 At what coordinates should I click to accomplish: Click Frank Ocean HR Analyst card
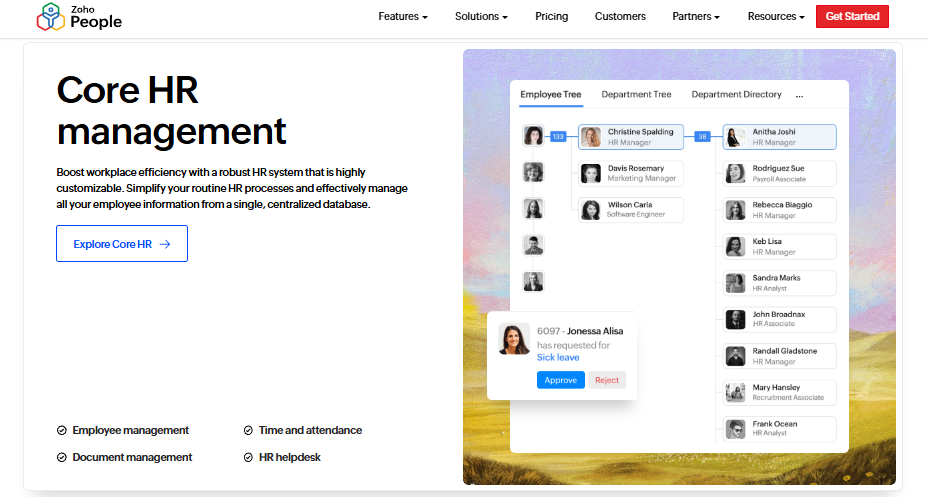click(x=779, y=429)
